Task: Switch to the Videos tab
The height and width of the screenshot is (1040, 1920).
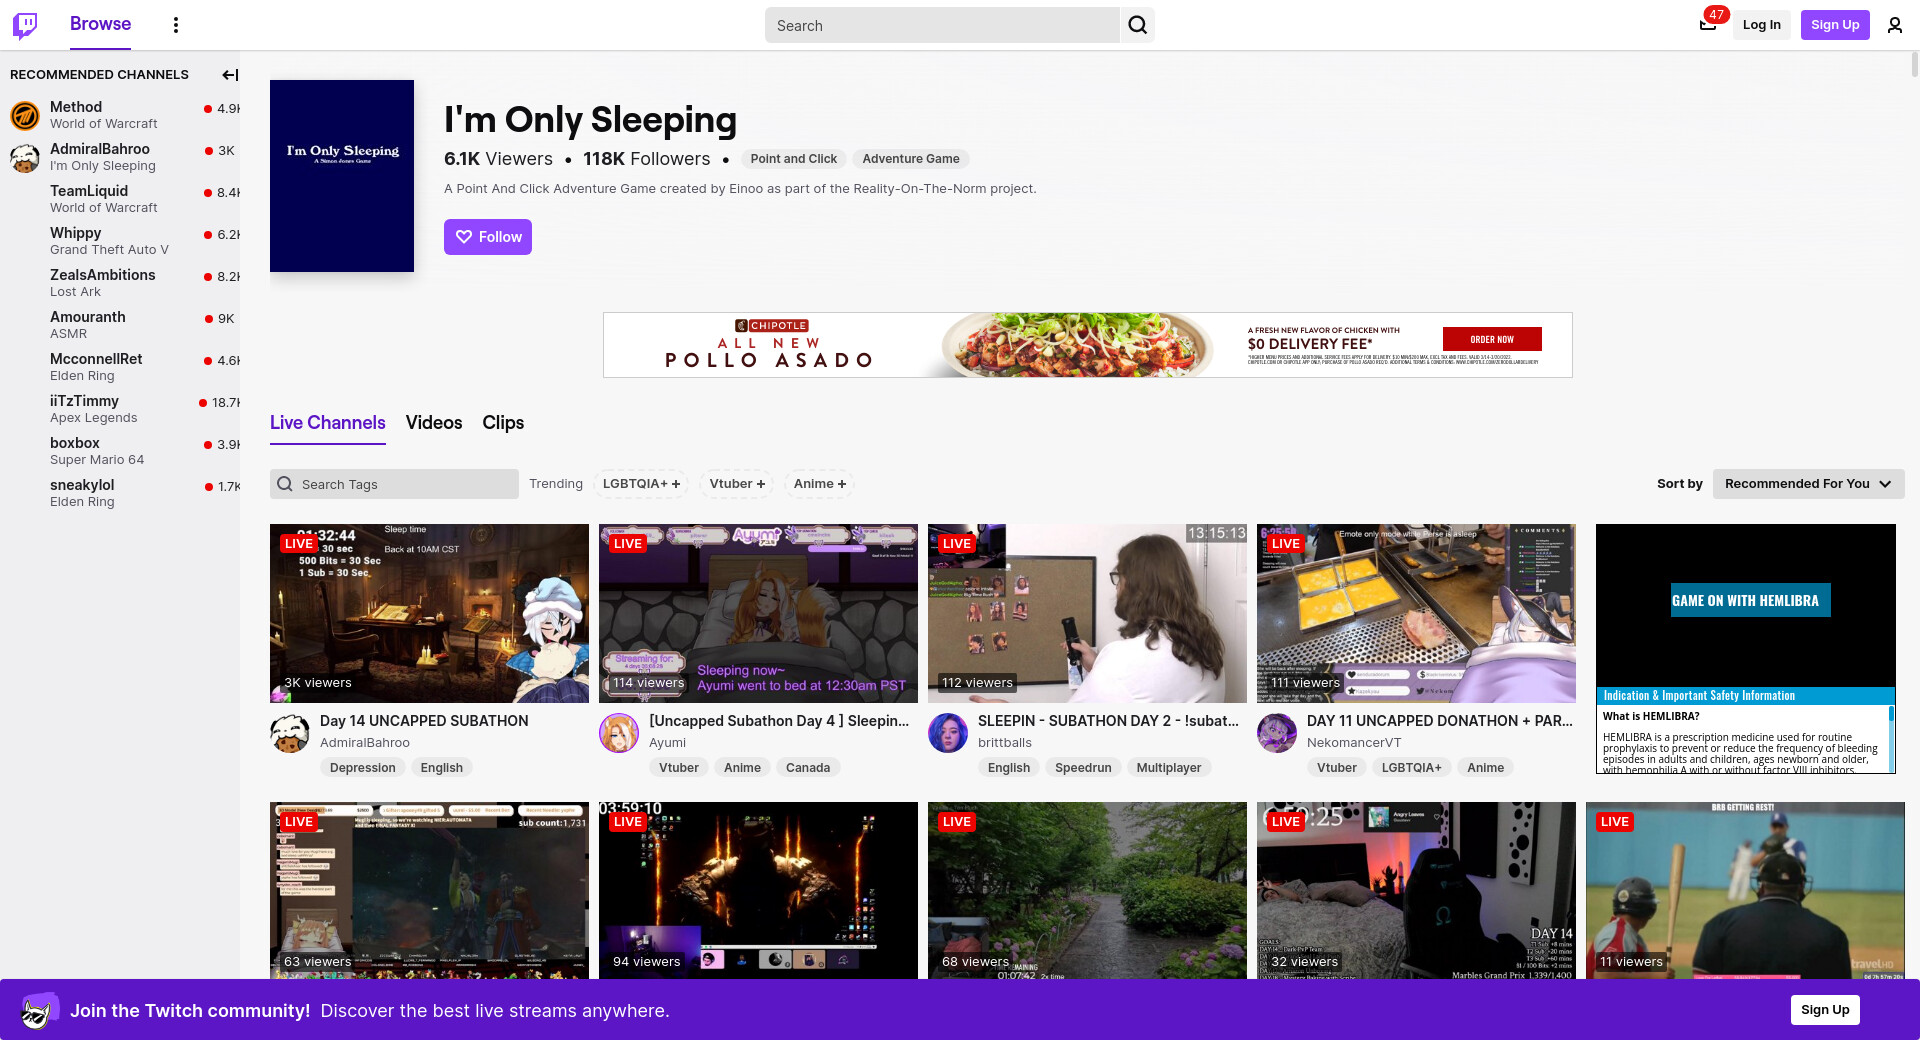Action: pos(434,423)
